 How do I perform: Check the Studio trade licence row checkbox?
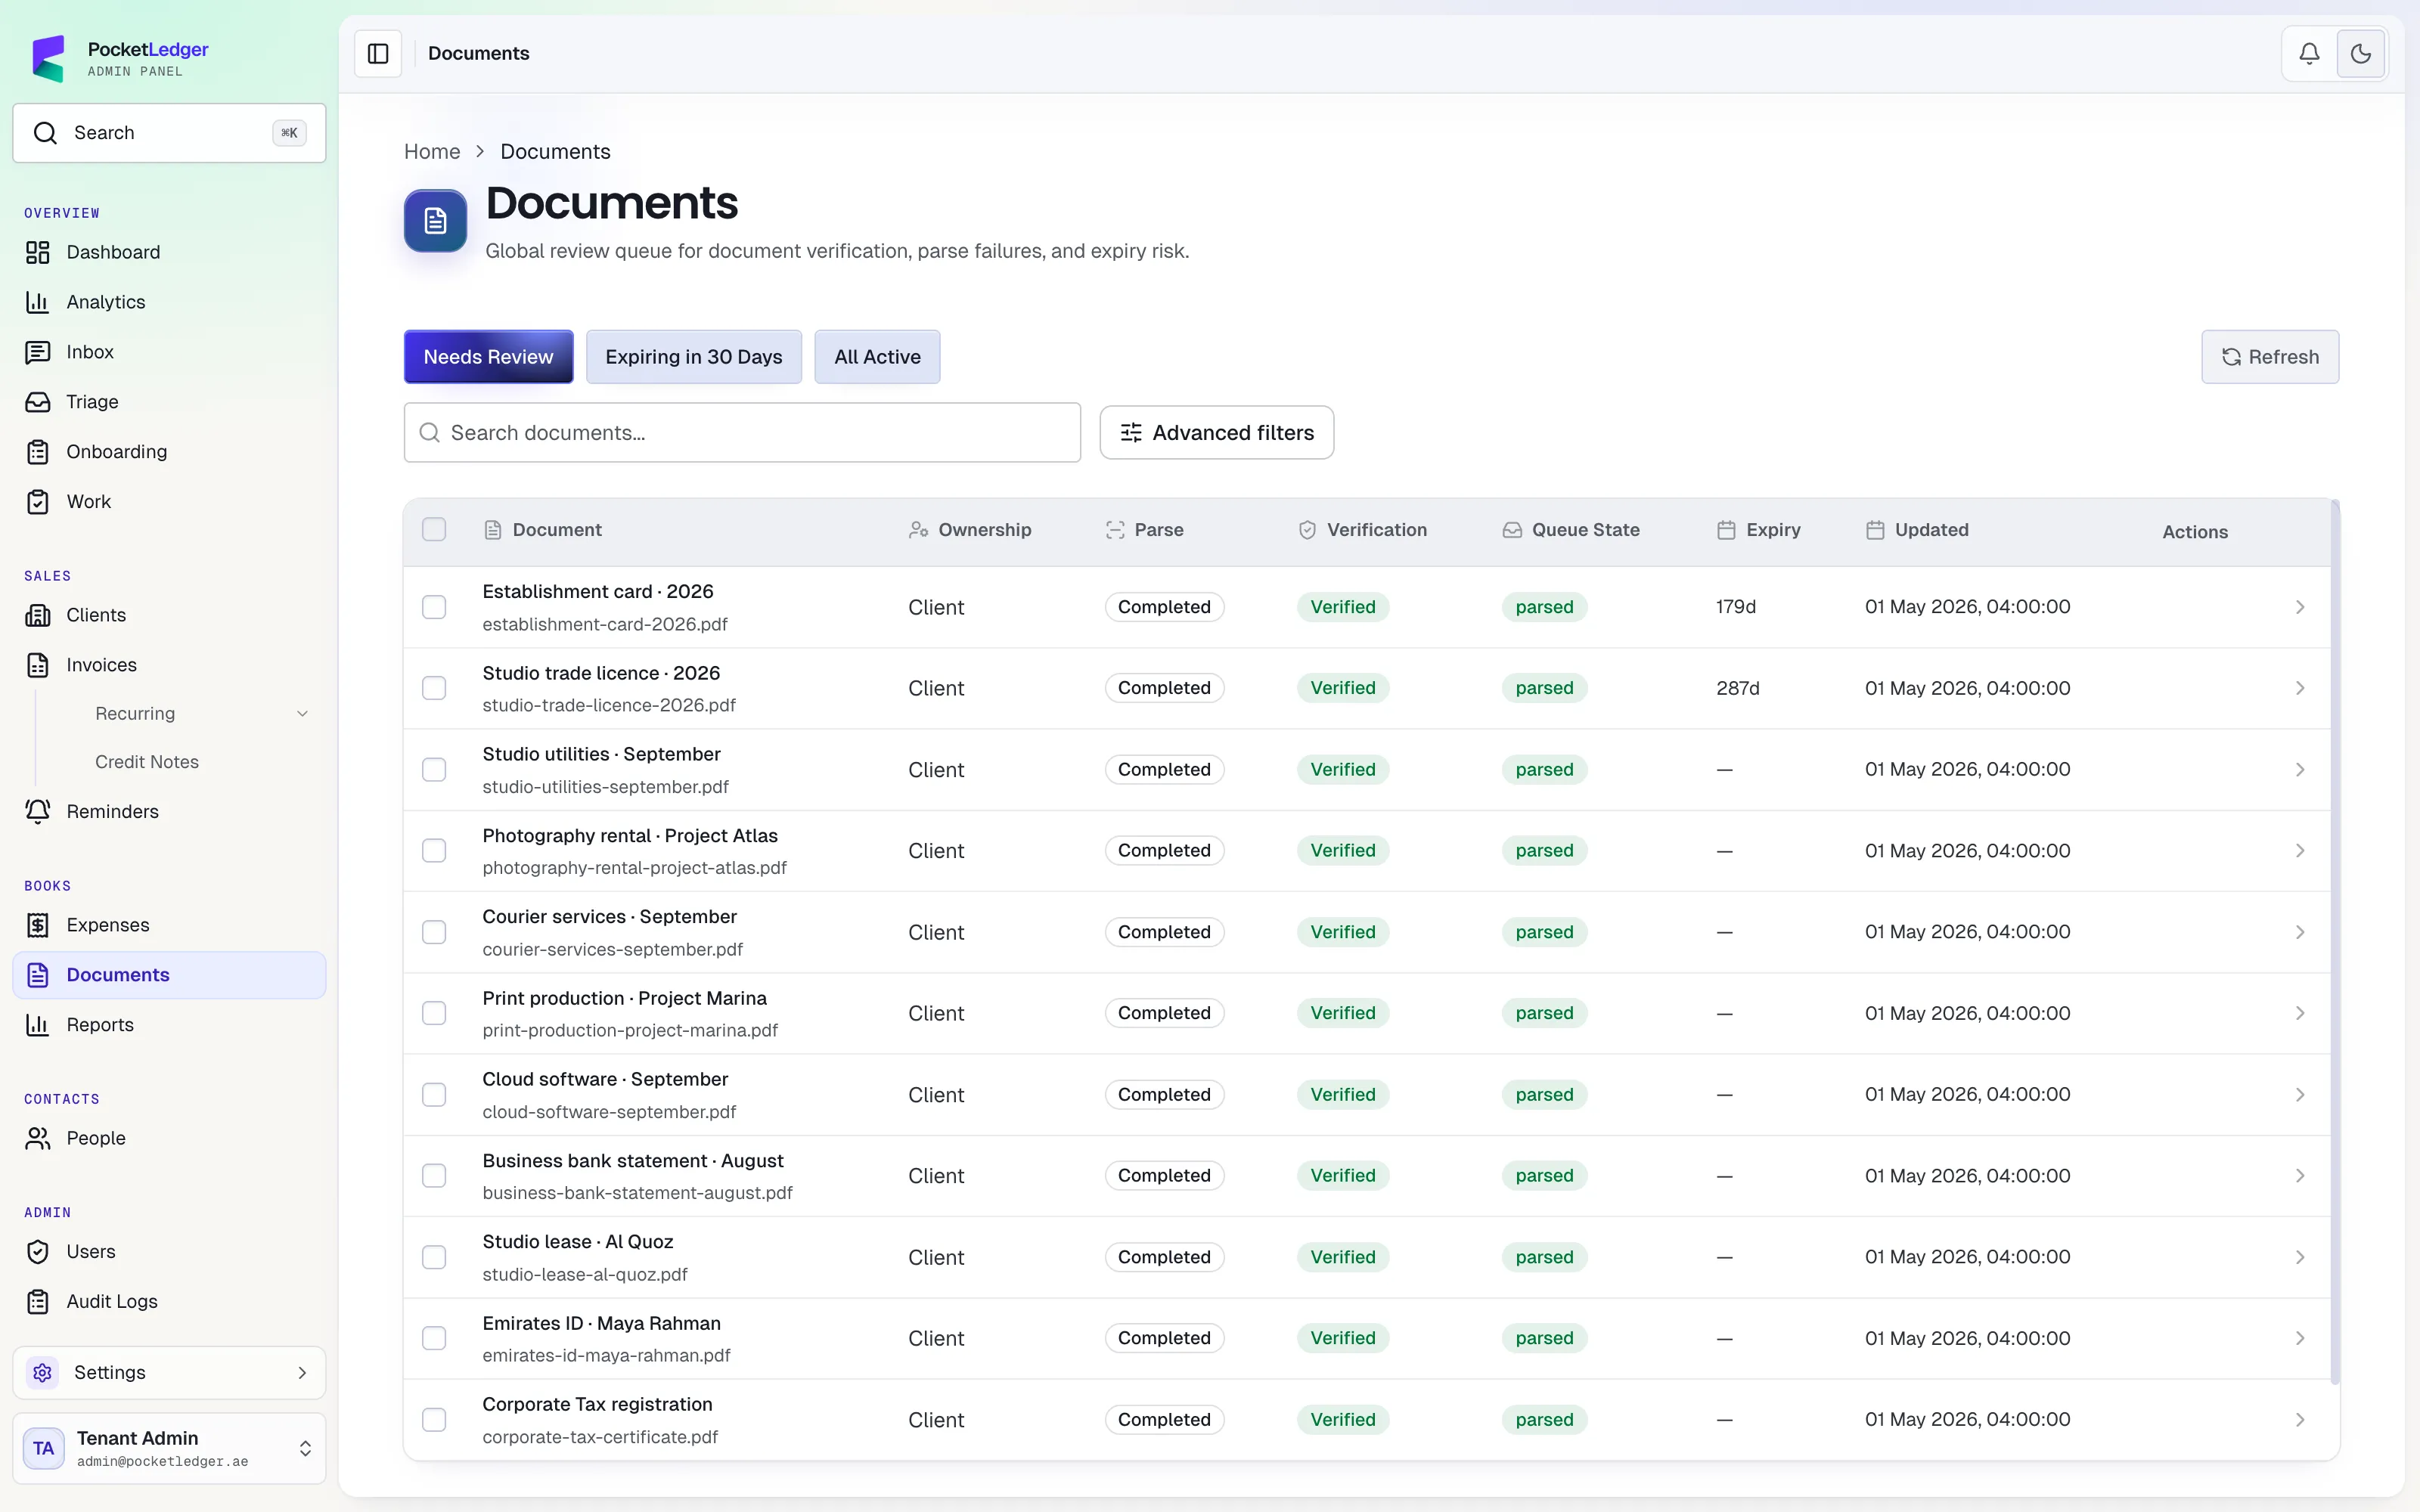click(434, 688)
